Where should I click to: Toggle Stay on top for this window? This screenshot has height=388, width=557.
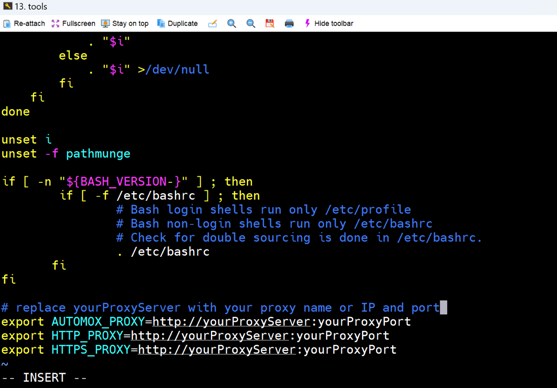click(x=125, y=23)
